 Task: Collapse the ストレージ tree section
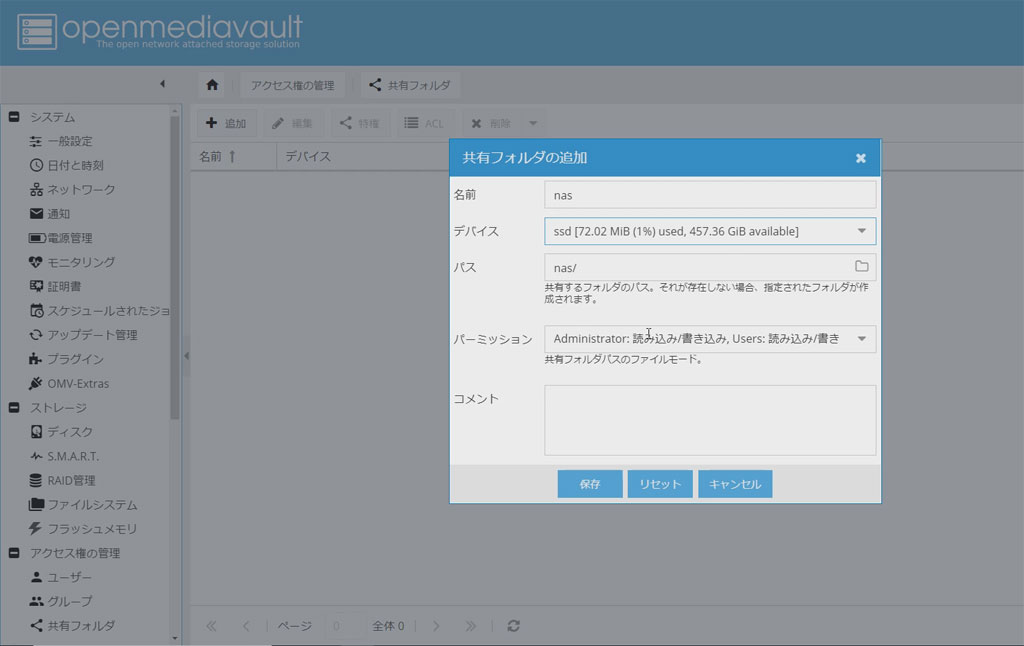coord(14,408)
